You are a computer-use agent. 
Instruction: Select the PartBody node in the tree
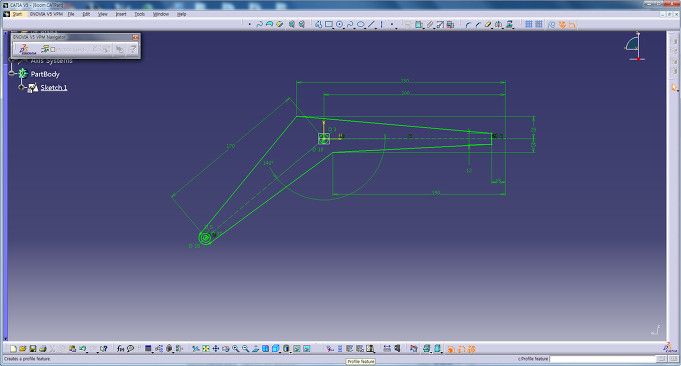45,74
